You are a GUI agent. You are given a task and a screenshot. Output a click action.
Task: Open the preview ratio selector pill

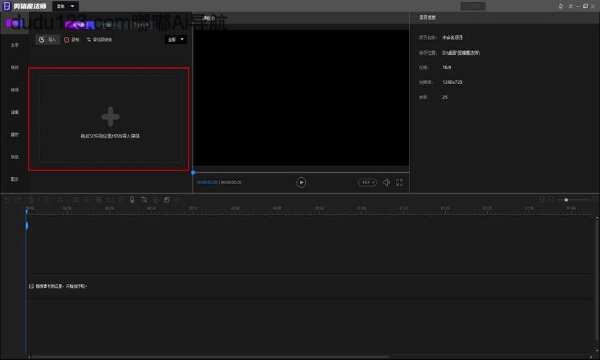pos(367,182)
